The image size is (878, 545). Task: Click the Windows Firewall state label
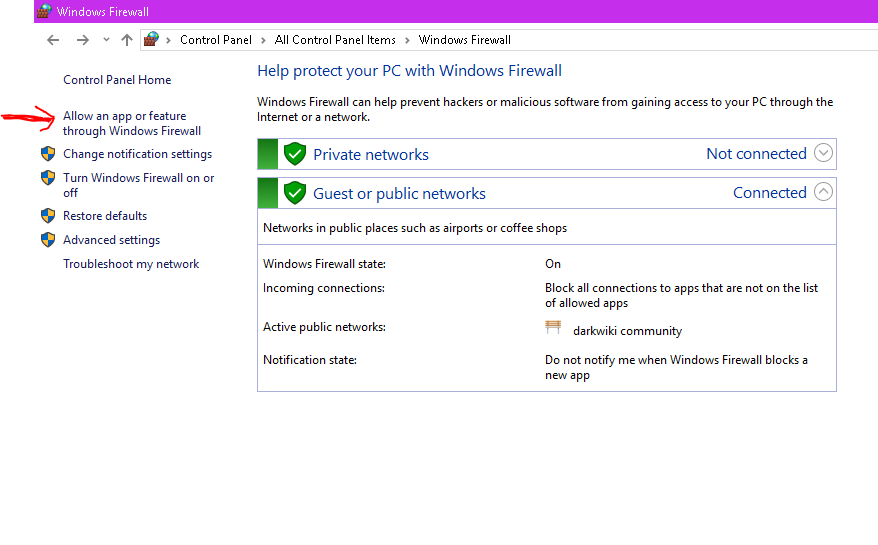click(x=324, y=264)
